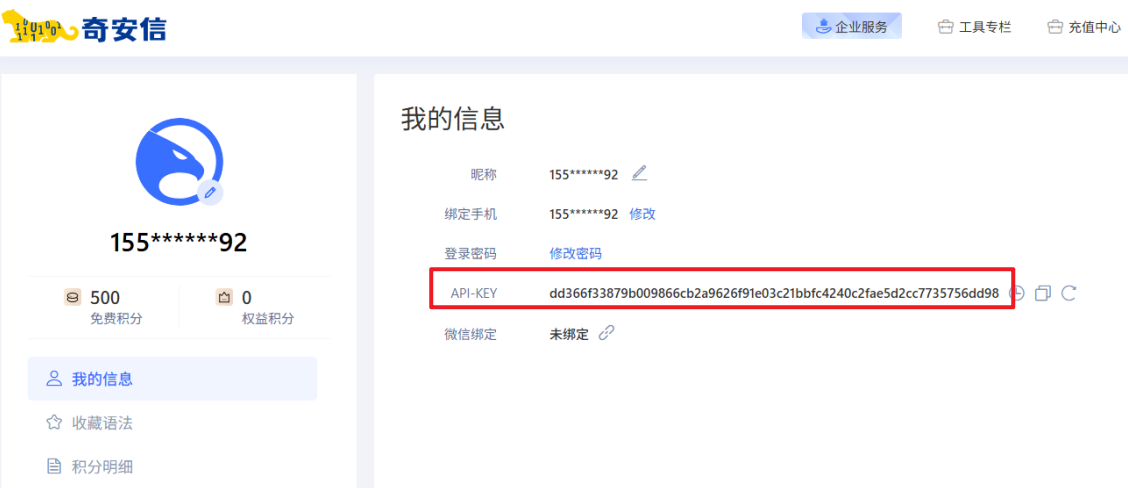Click 修改 link beside 绑定手机
The image size is (1128, 488).
click(642, 214)
